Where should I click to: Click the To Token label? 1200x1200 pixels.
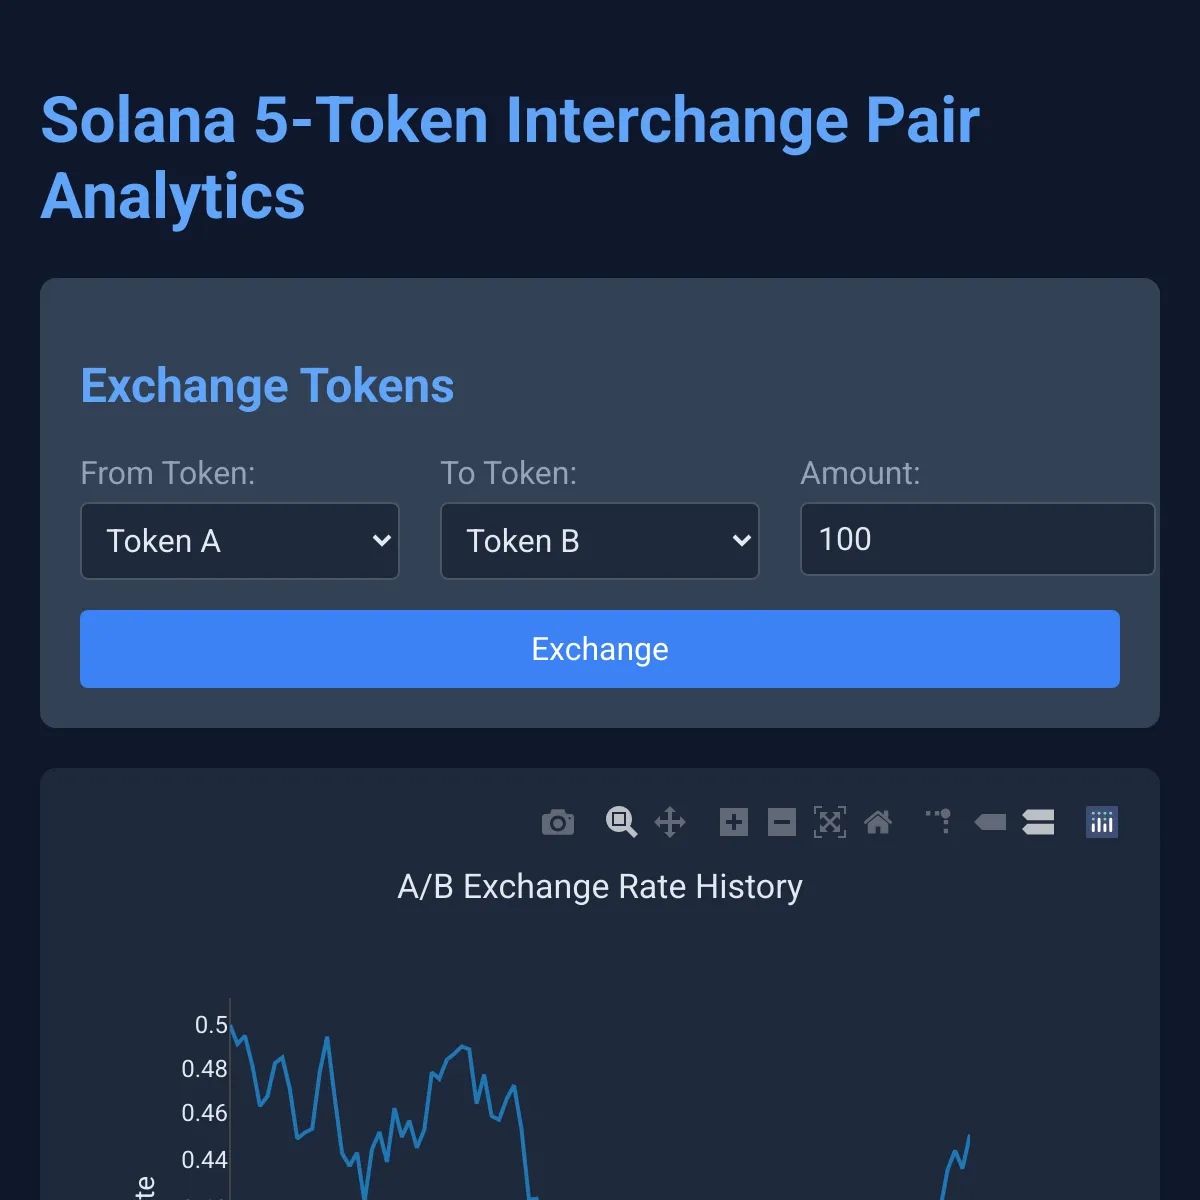(509, 473)
